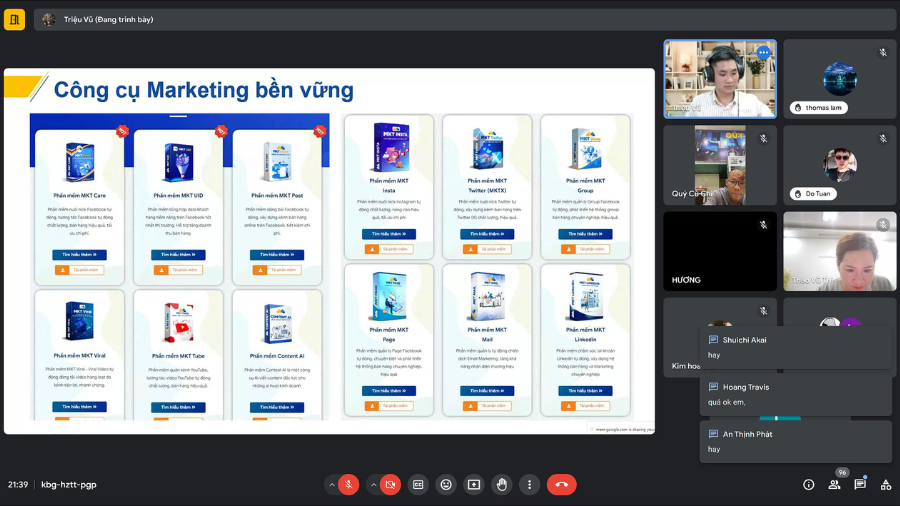Click download button under MKT Insta
This screenshot has width=900, height=506.
tap(389, 249)
